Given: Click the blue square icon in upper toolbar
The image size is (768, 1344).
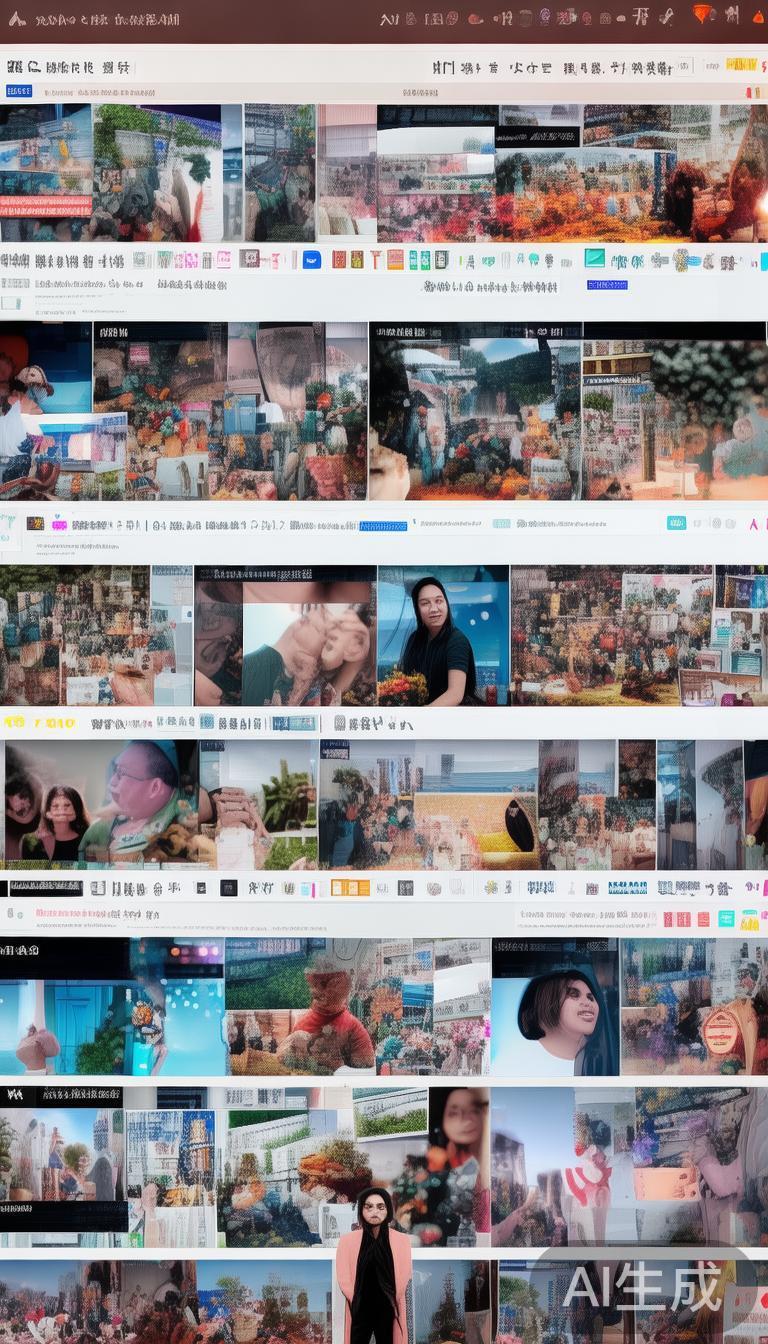Looking at the screenshot, I should [x=312, y=259].
